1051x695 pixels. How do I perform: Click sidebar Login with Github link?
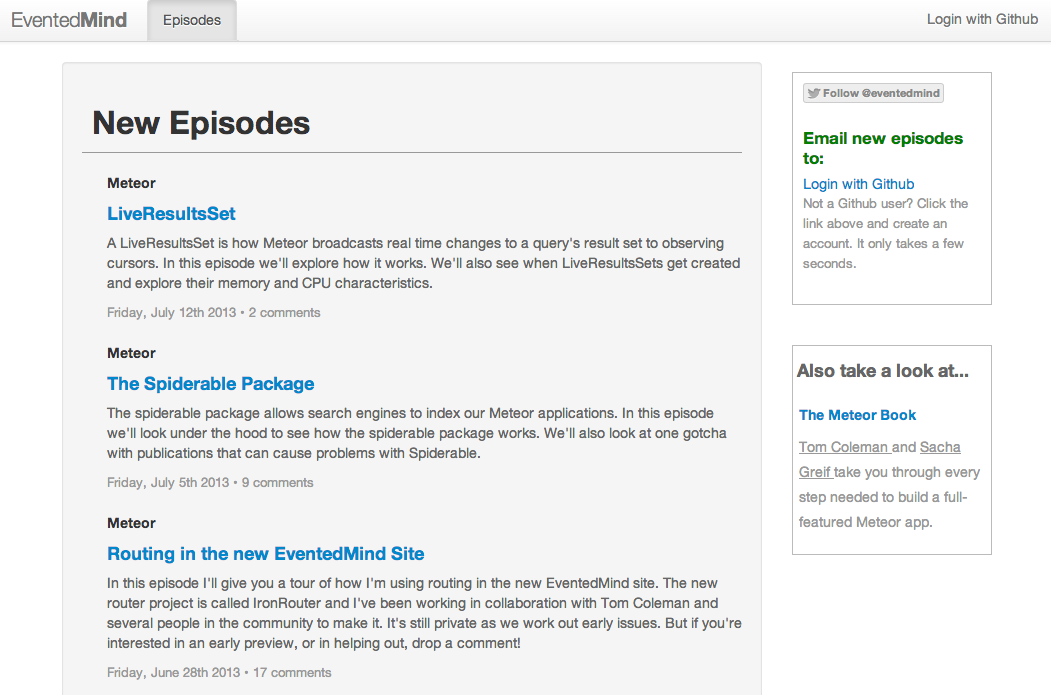[858, 184]
